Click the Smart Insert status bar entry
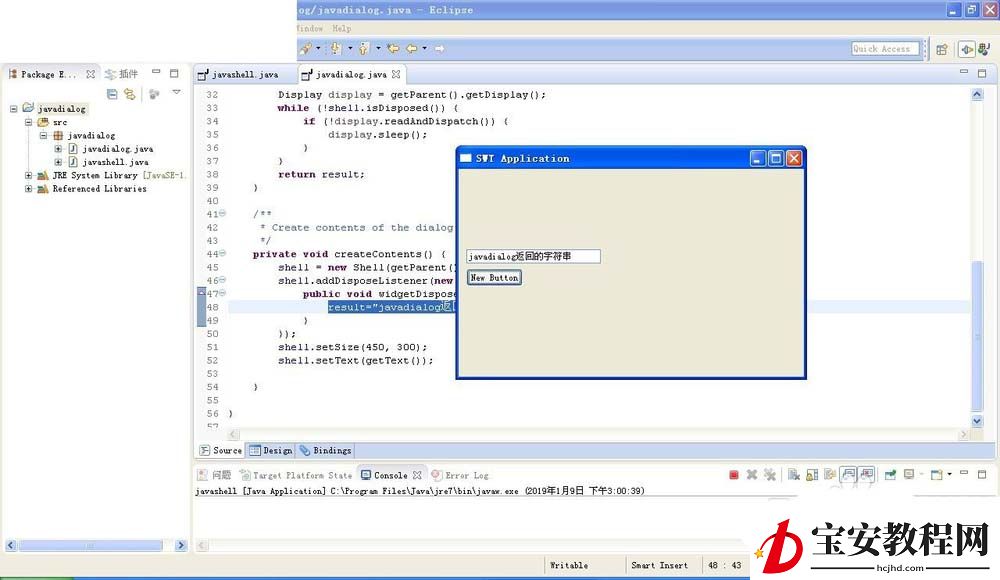The height and width of the screenshot is (580, 1000). 659,565
